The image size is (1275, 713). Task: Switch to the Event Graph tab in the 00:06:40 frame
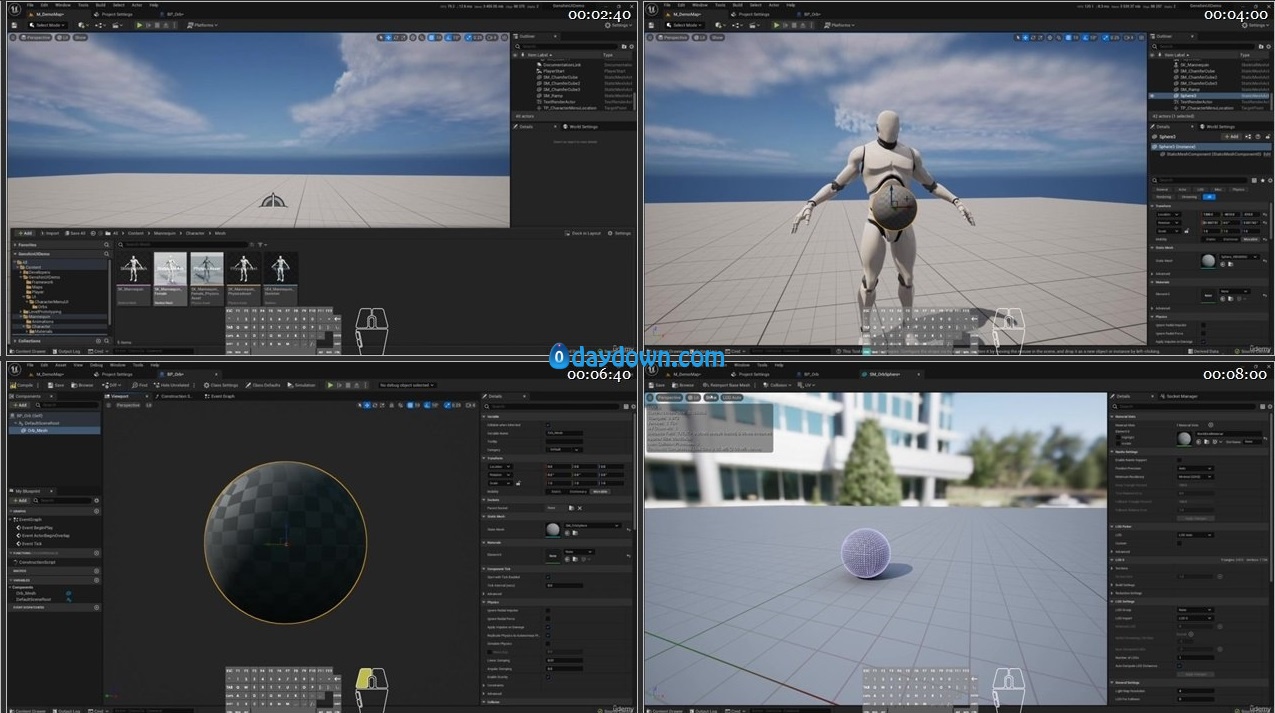pos(220,396)
